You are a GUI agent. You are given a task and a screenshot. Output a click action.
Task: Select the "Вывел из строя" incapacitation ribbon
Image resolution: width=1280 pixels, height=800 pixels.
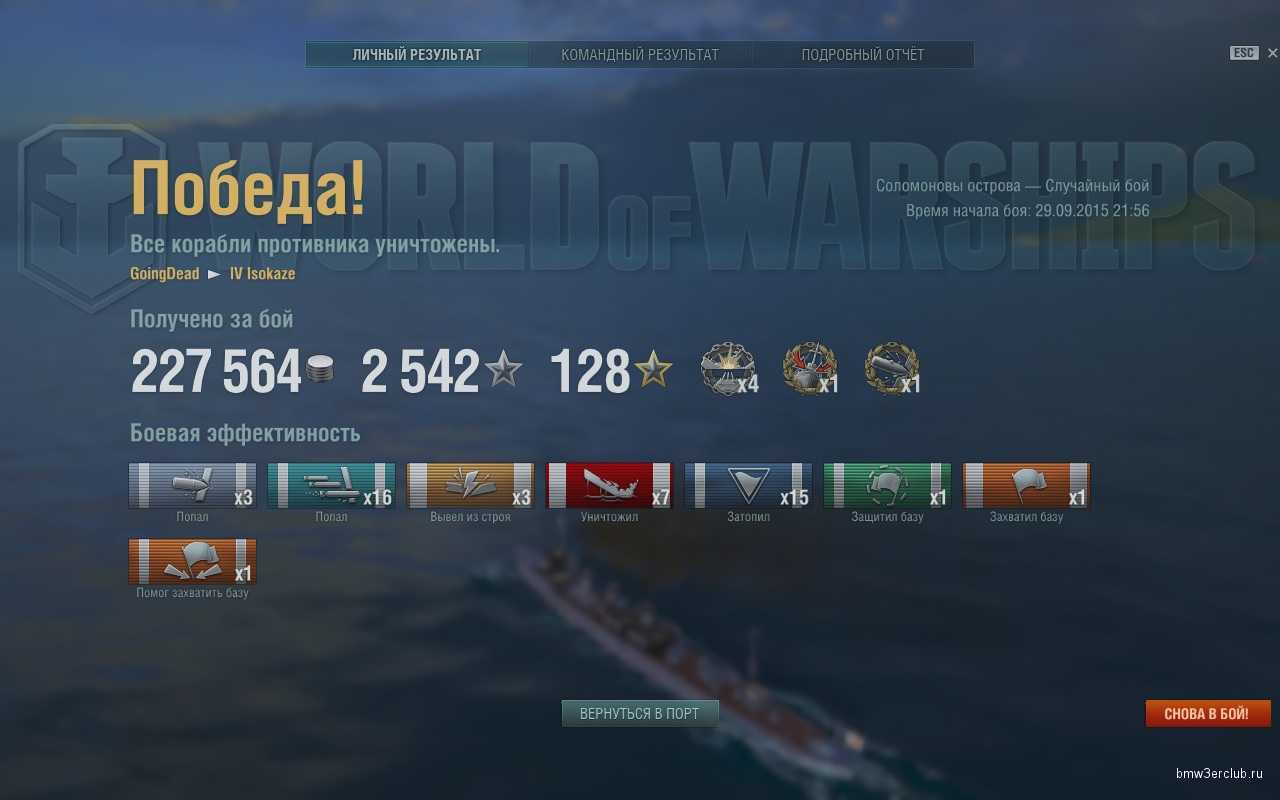pyautogui.click(x=470, y=485)
